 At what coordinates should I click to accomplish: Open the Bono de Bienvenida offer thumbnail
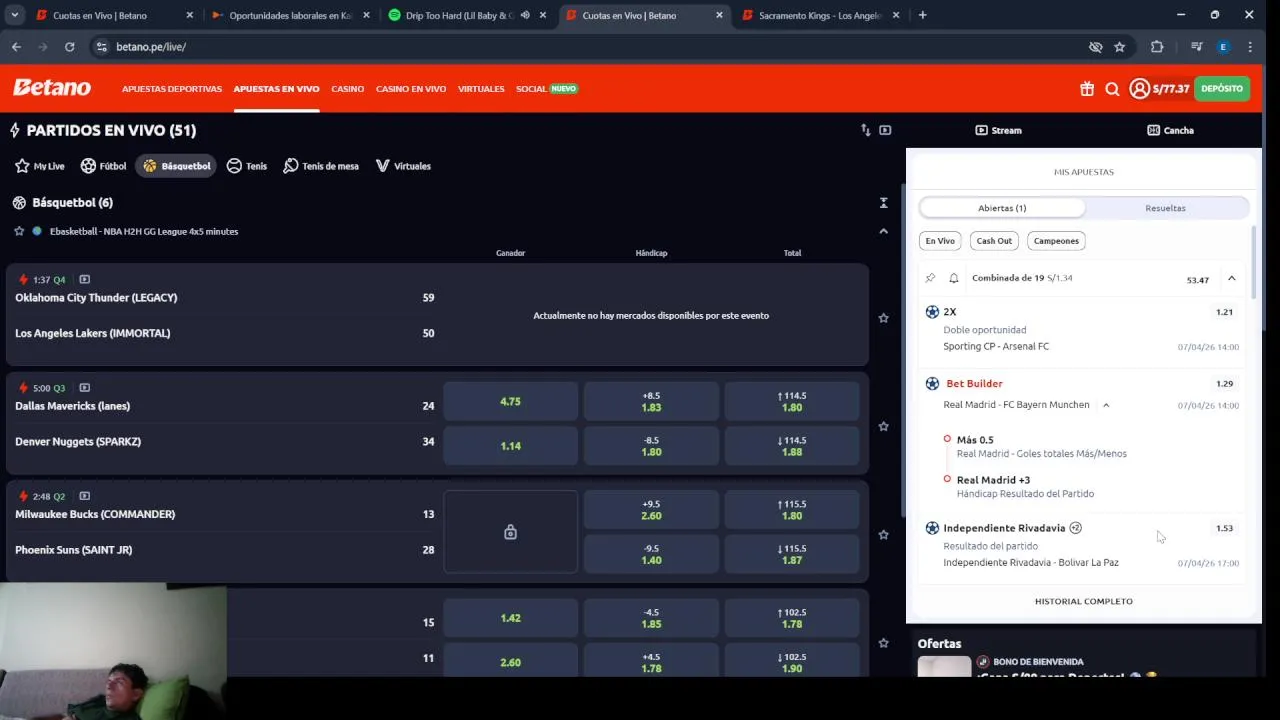[944, 668]
